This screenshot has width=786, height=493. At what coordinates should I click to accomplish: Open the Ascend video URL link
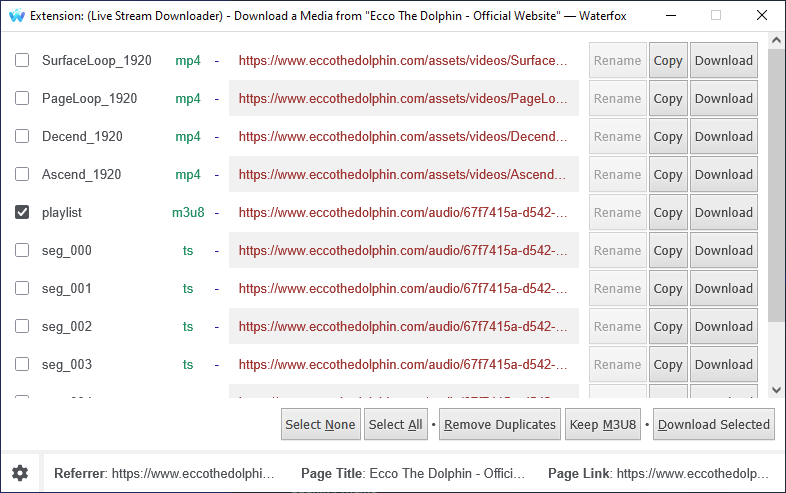pos(403,175)
